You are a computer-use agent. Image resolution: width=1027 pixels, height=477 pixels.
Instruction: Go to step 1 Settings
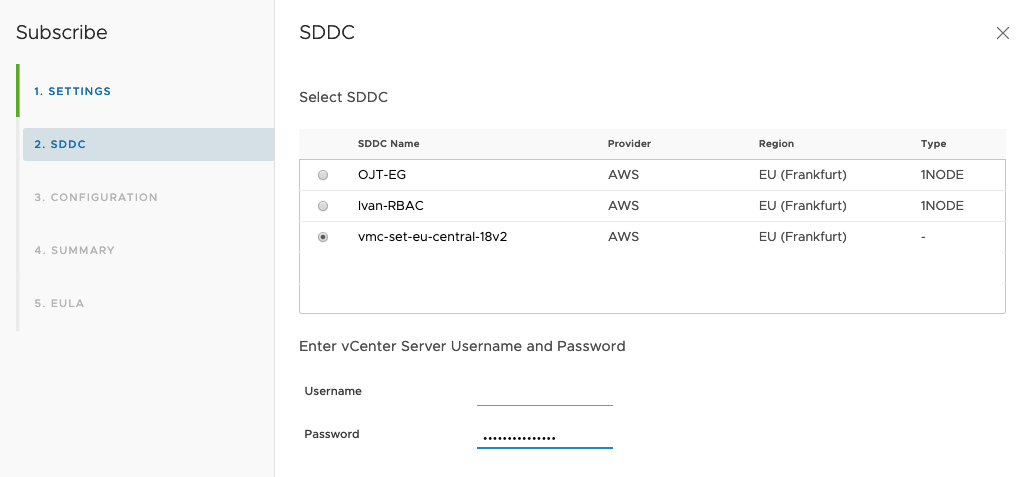[73, 91]
